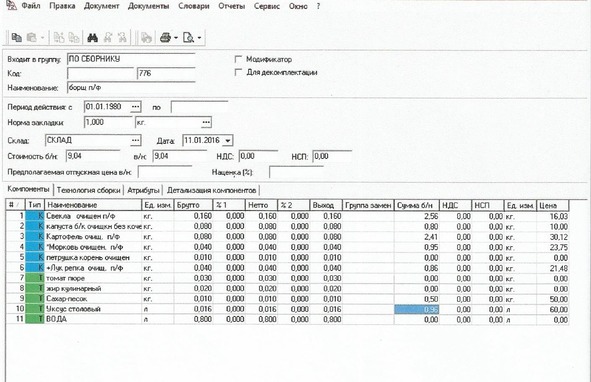Viewport: 591px width, 382px height.
Task: Select row жир кулинарный
Action: 288,288
